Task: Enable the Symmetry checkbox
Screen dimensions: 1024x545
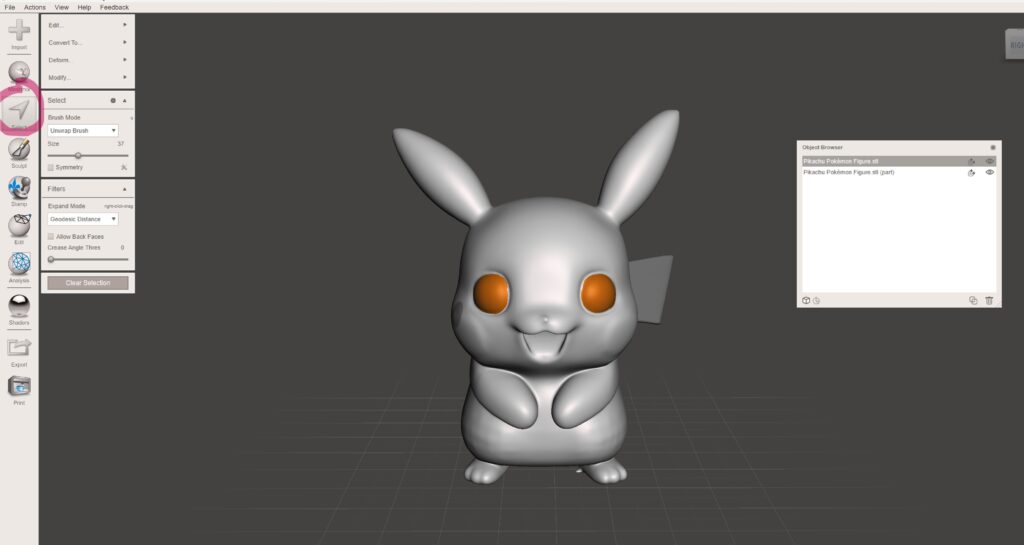Action: (51, 167)
